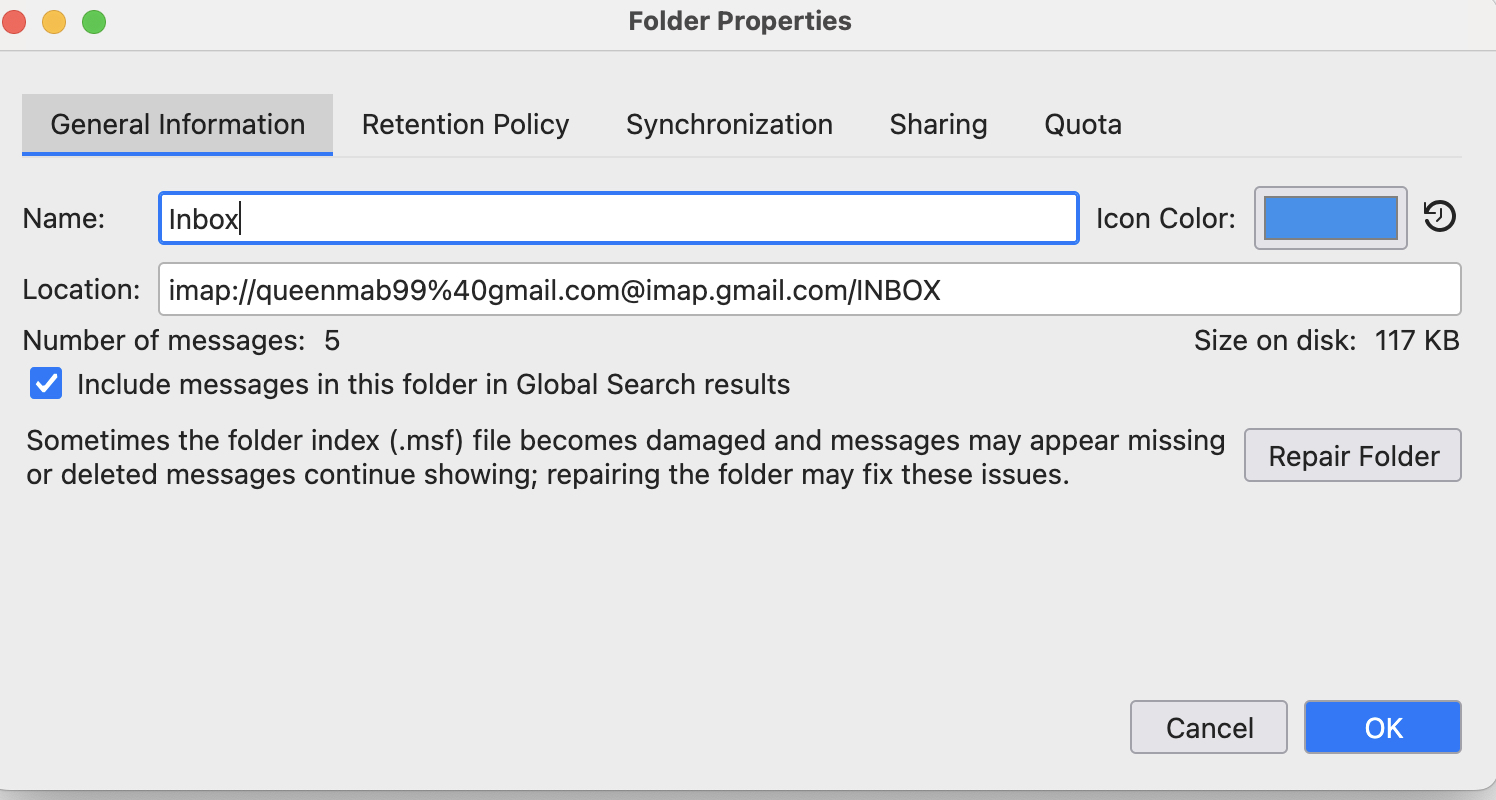Close the Folder Properties window
1496x800 pixels.
15,21
